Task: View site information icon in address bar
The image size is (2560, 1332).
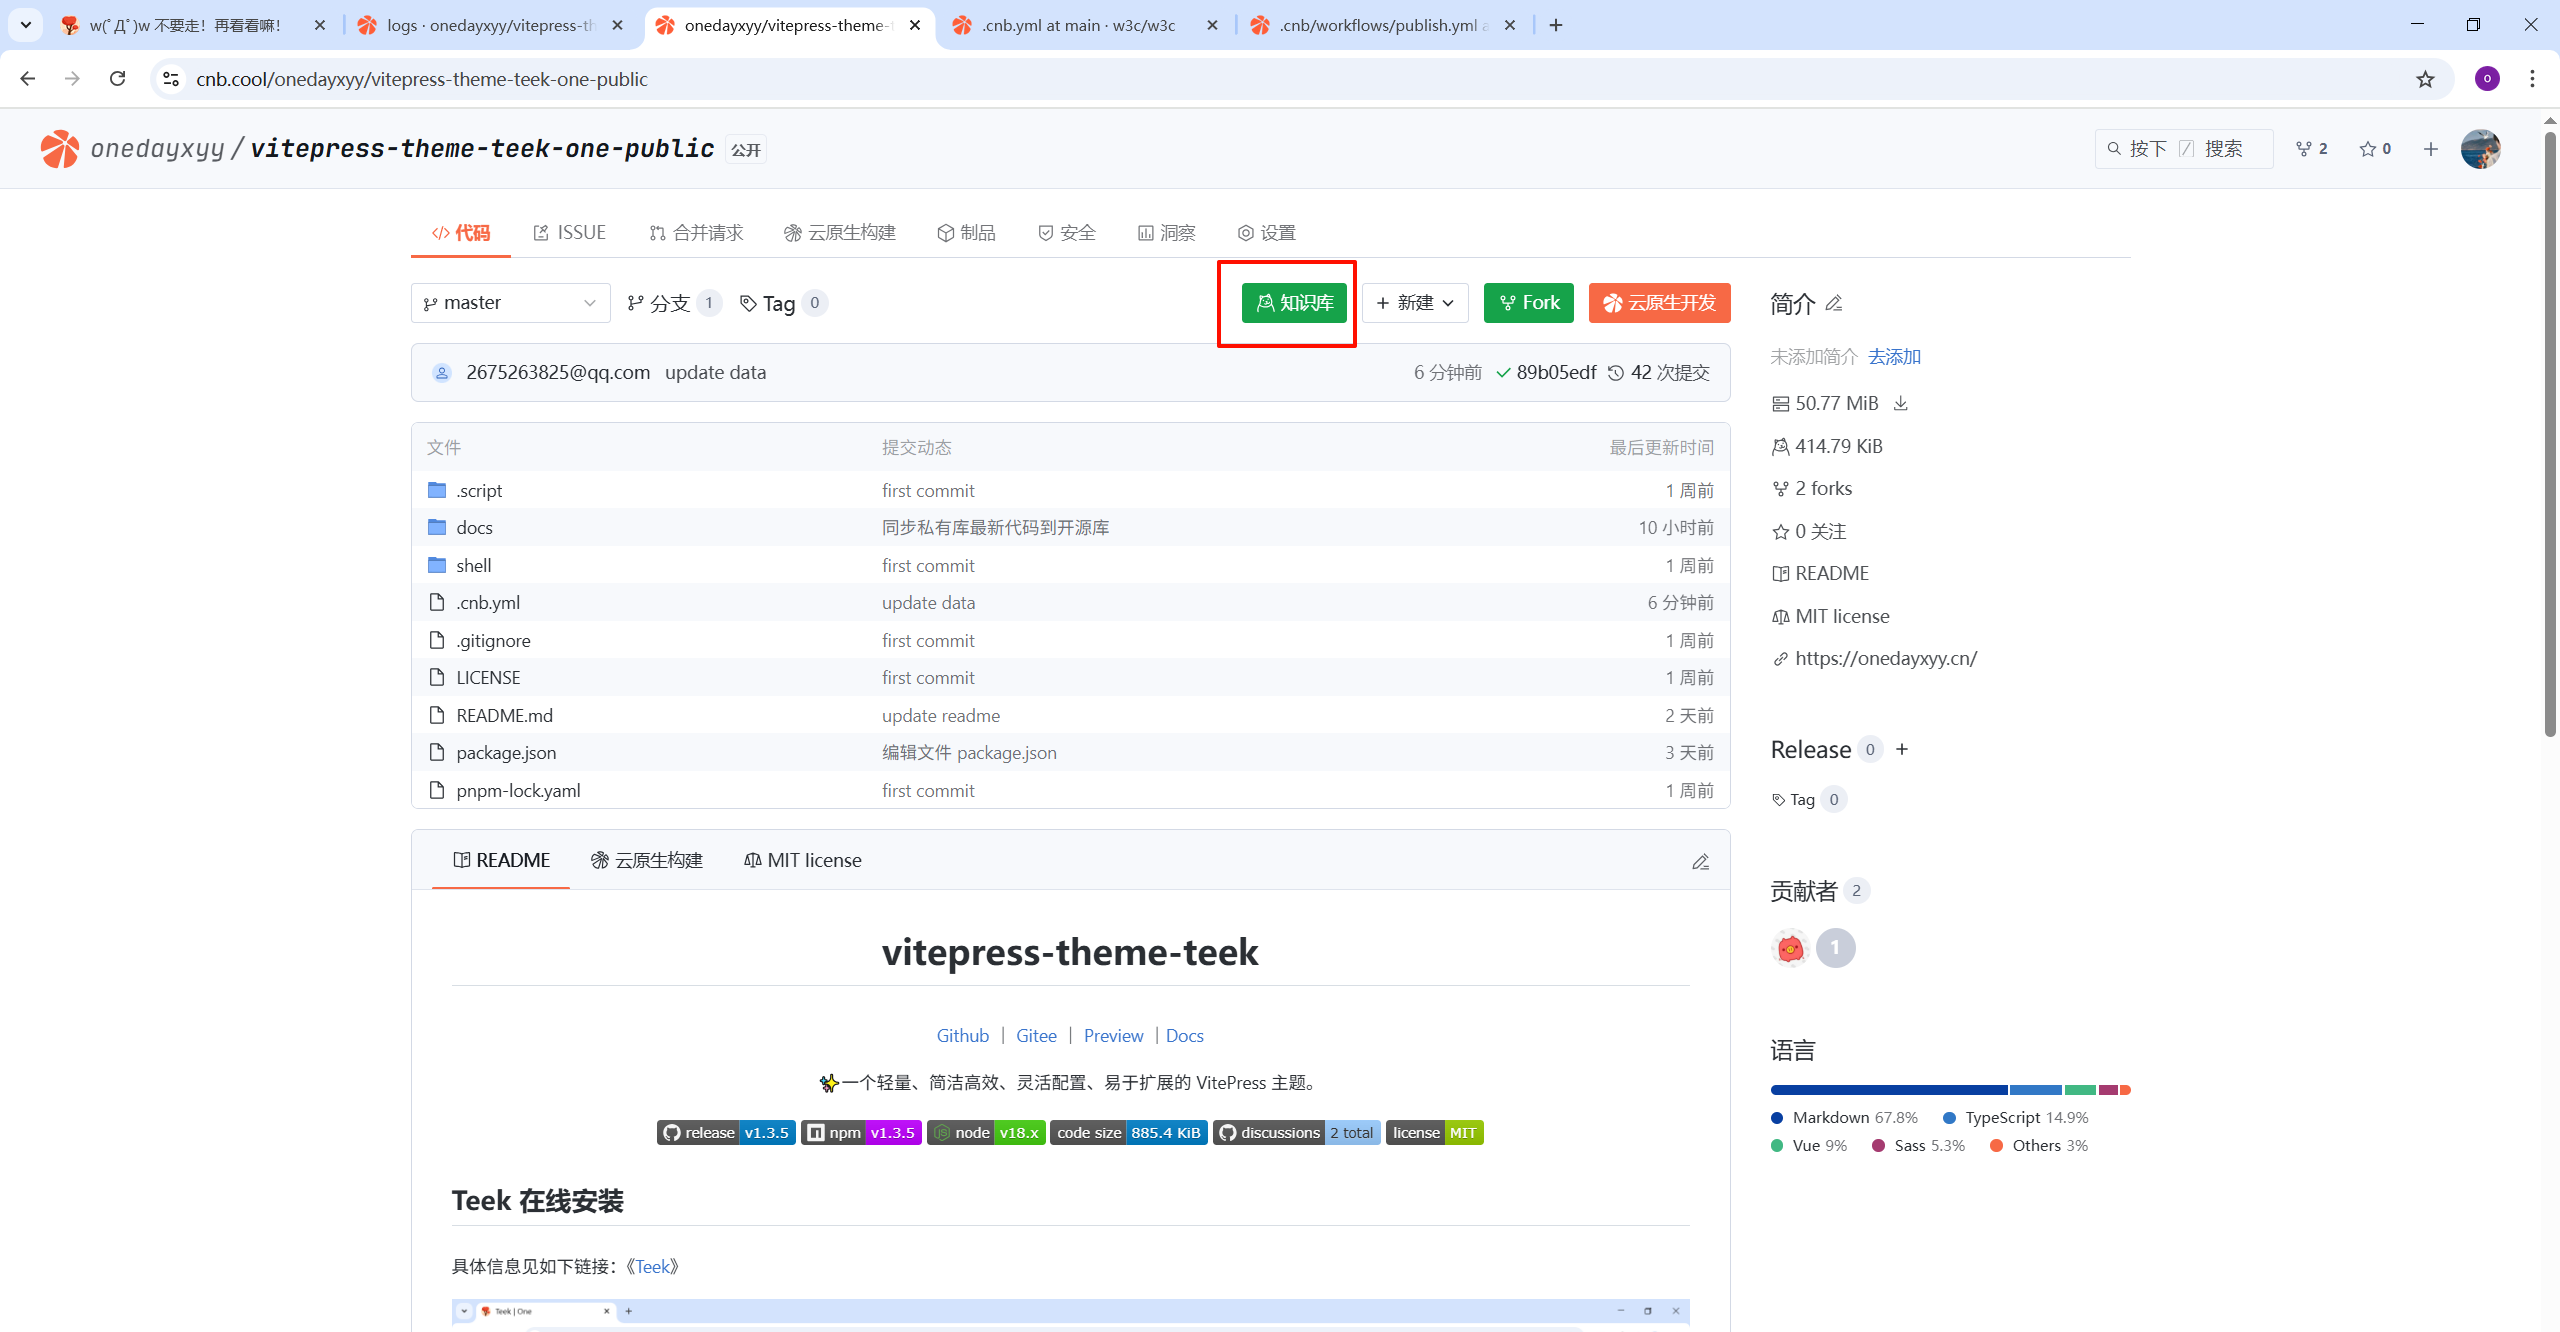Action: pos(171,79)
